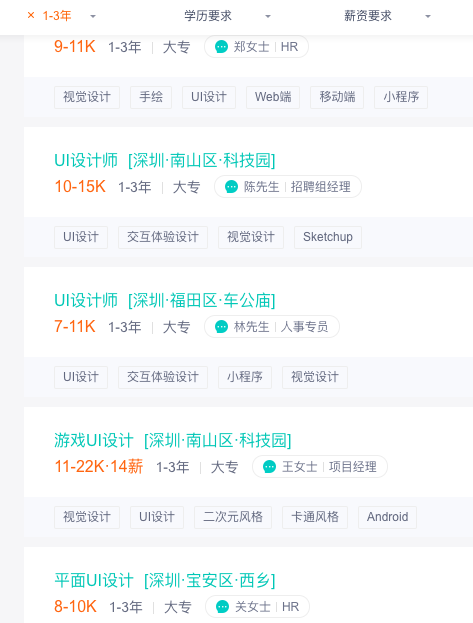This screenshot has width=473, height=623.
Task: Open chat with 林先生 via the chat bubble icon
Action: (x=221, y=327)
